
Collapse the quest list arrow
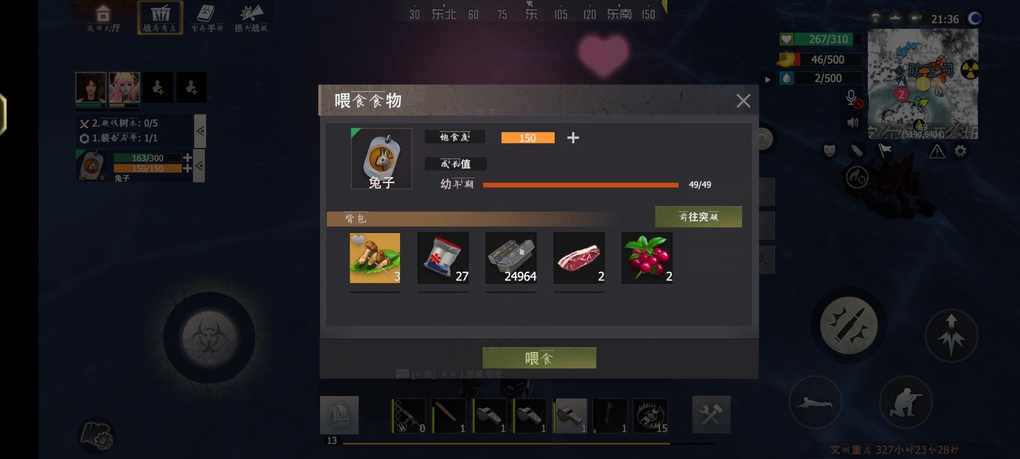[200, 131]
